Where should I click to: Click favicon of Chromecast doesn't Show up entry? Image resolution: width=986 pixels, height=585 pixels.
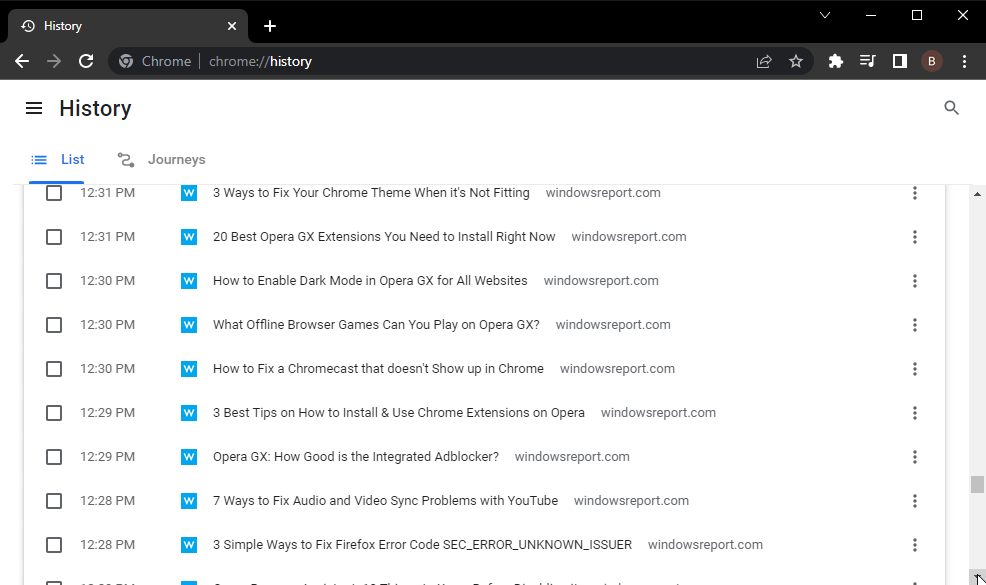(189, 369)
